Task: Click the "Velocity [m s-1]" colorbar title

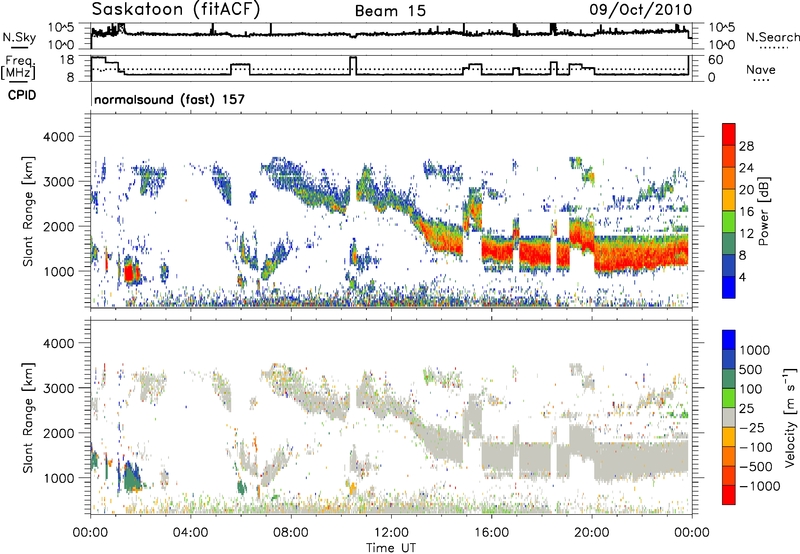Action: (790, 417)
